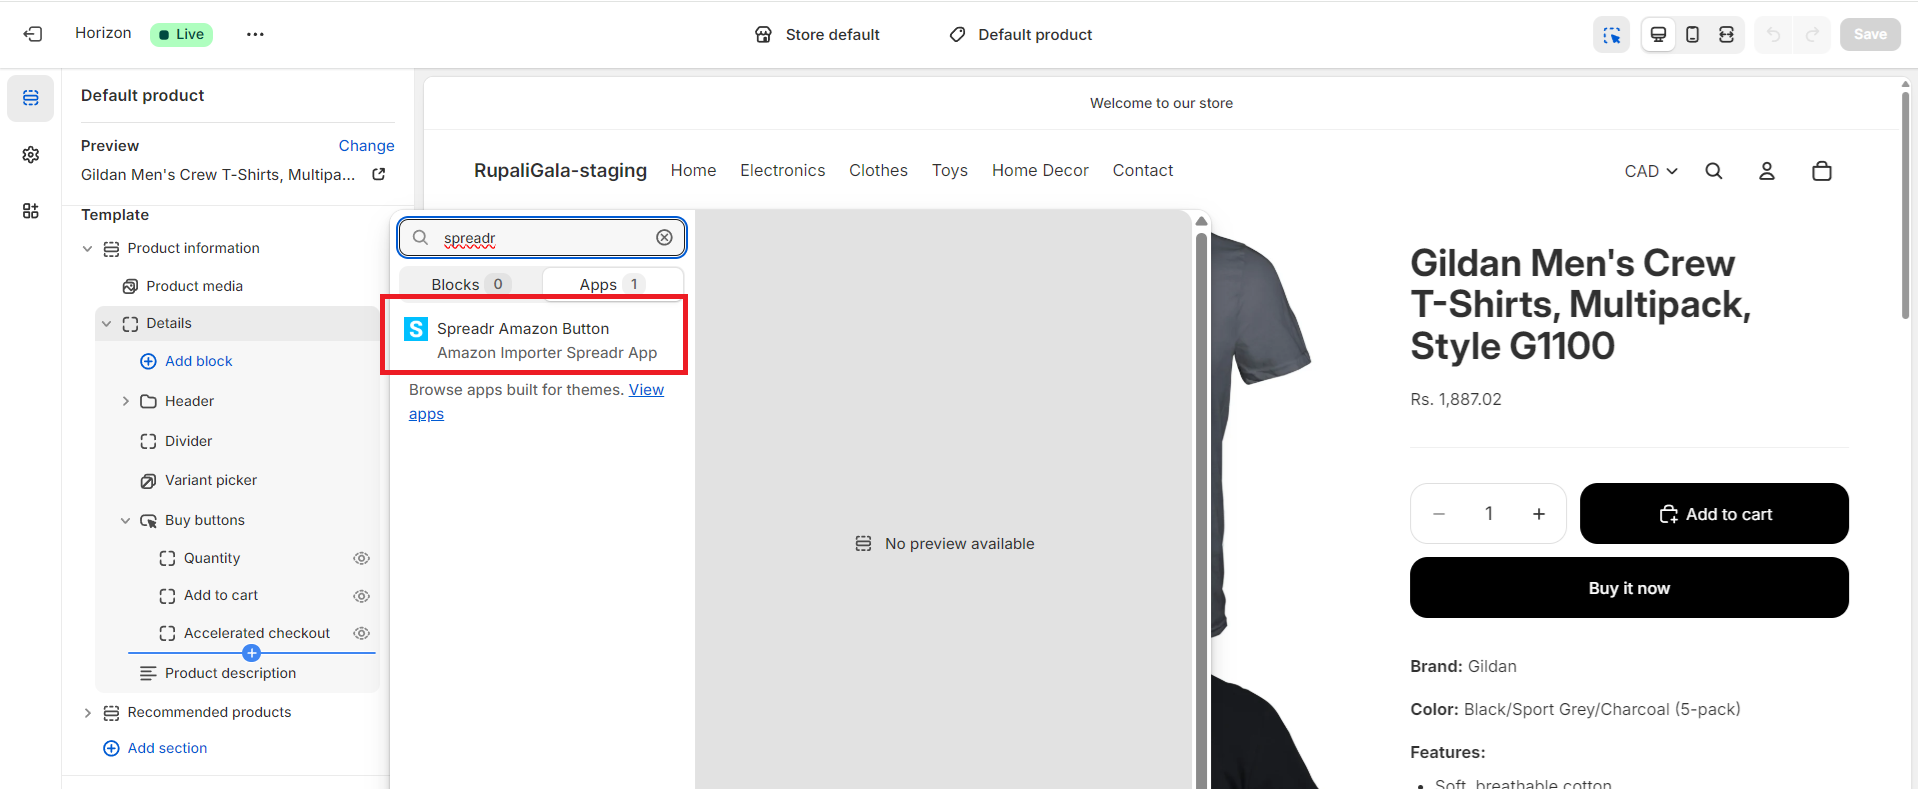The image size is (1918, 789).
Task: Open the store account icon
Action: [1767, 171]
